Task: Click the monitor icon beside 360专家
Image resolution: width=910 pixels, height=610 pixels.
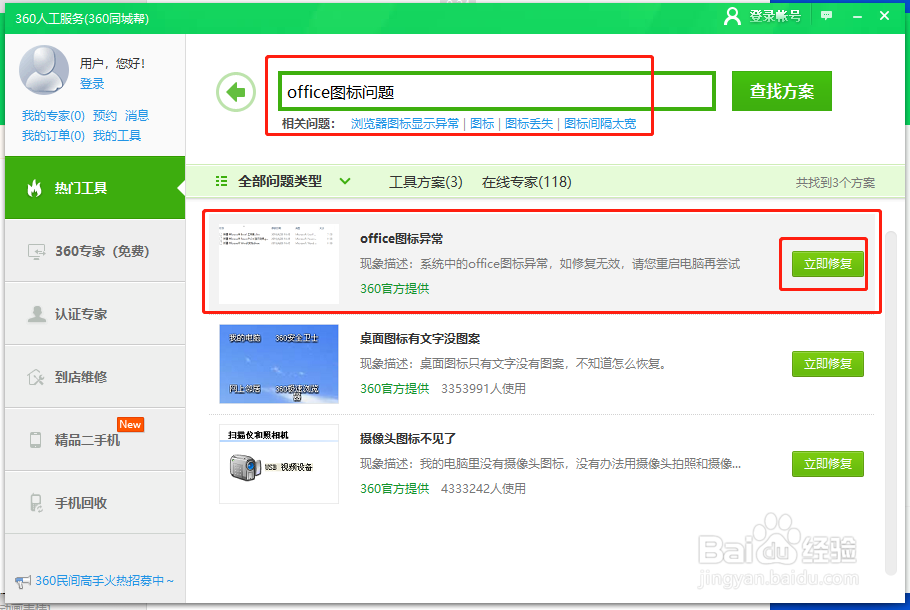Action: point(36,251)
